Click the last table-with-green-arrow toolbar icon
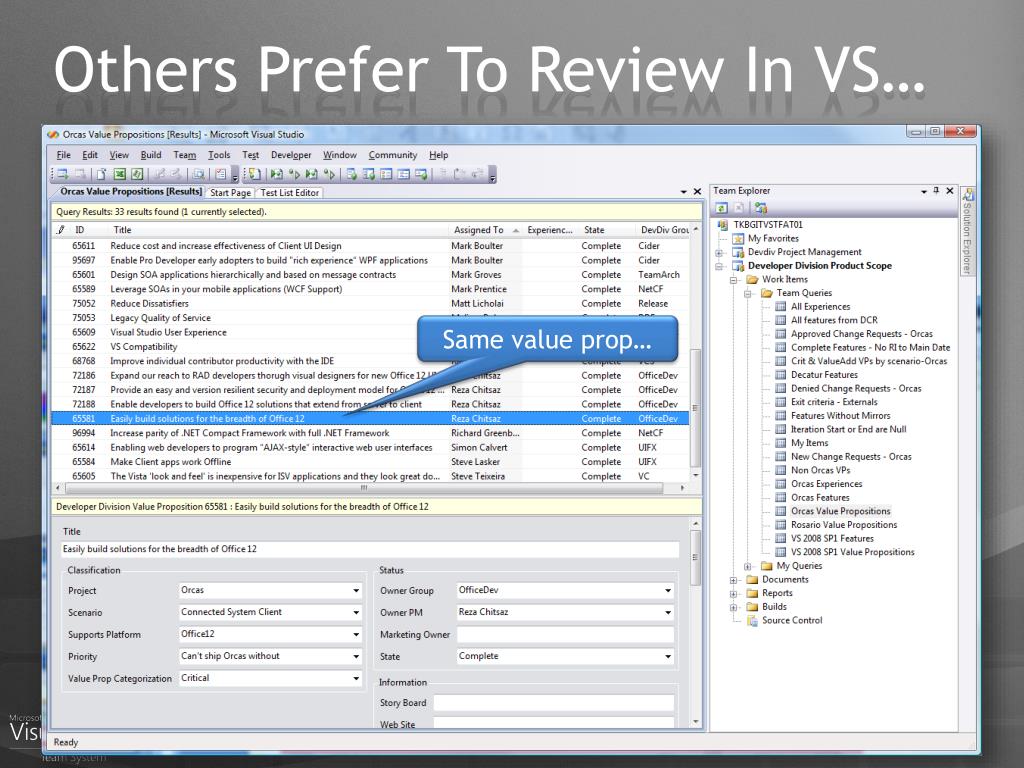Viewport: 1024px width, 768px height. 421,174
